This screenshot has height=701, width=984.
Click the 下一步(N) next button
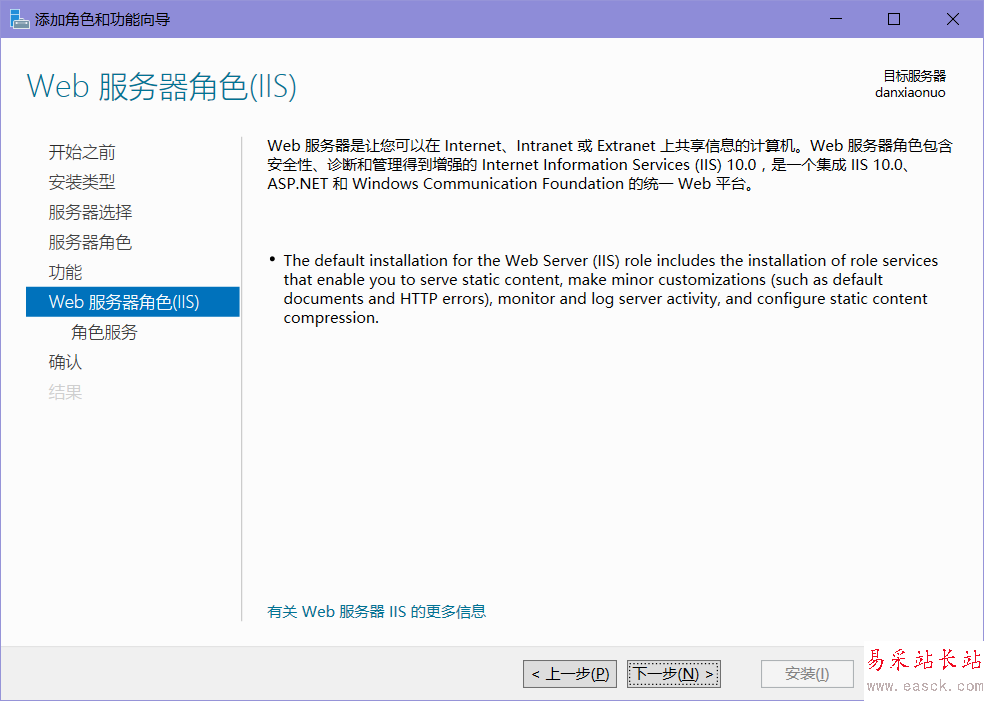click(674, 674)
